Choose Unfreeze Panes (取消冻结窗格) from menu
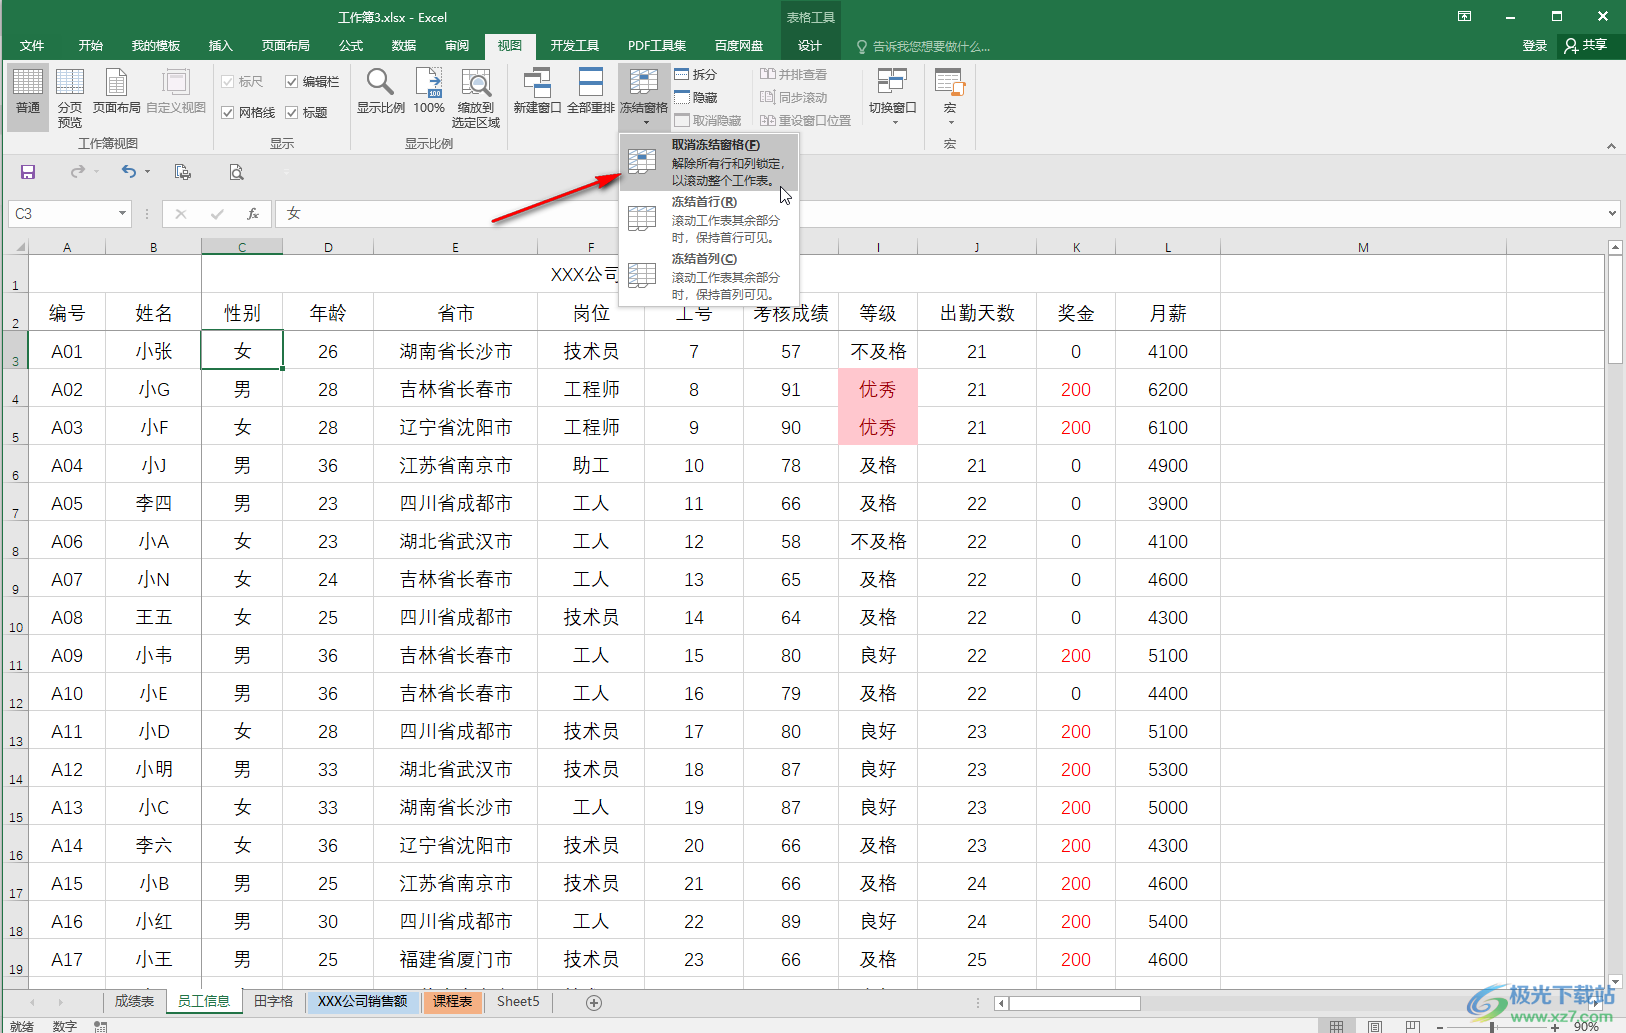This screenshot has width=1626, height=1033. click(x=709, y=162)
